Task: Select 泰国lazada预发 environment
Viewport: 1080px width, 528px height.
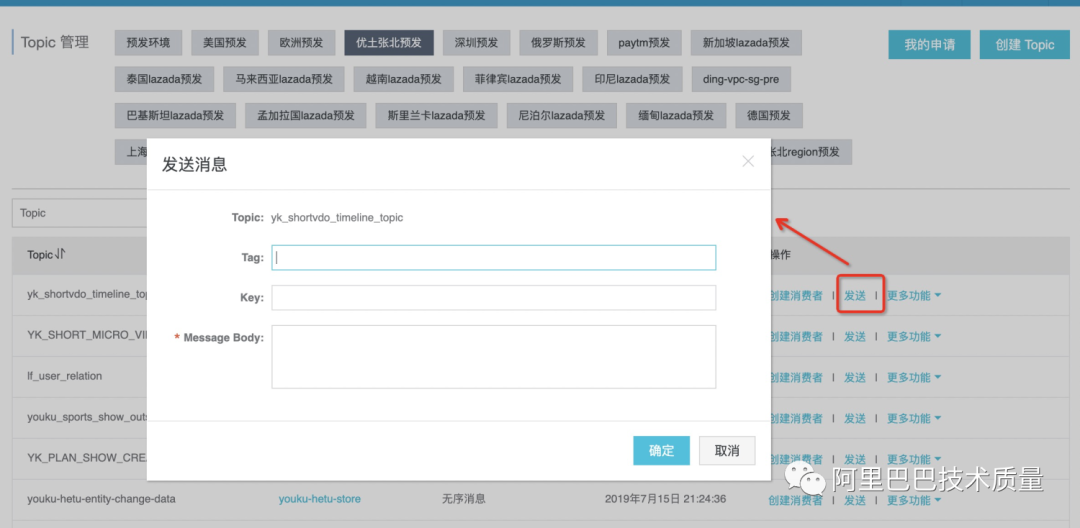Action: tap(165, 79)
